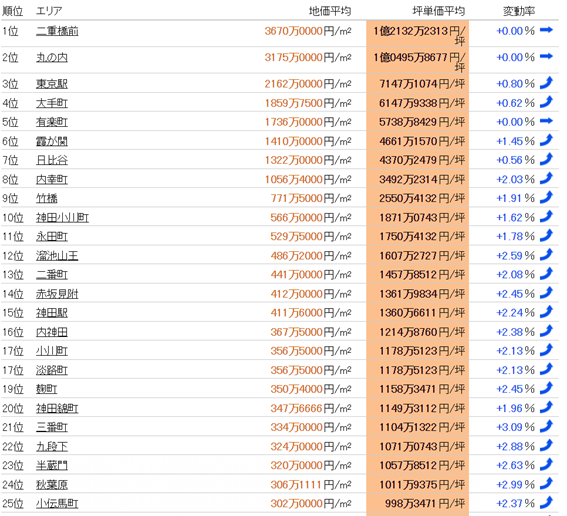
Task: Open the 三番町 area link
Action: click(52, 427)
